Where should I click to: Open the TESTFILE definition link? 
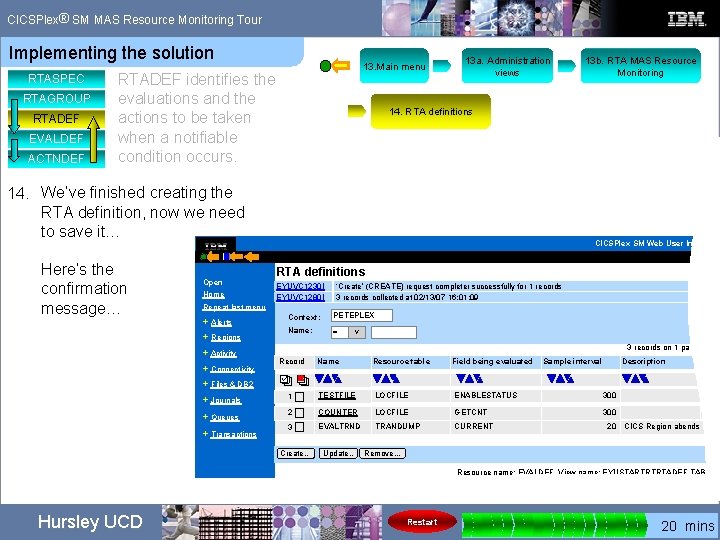(x=337, y=395)
